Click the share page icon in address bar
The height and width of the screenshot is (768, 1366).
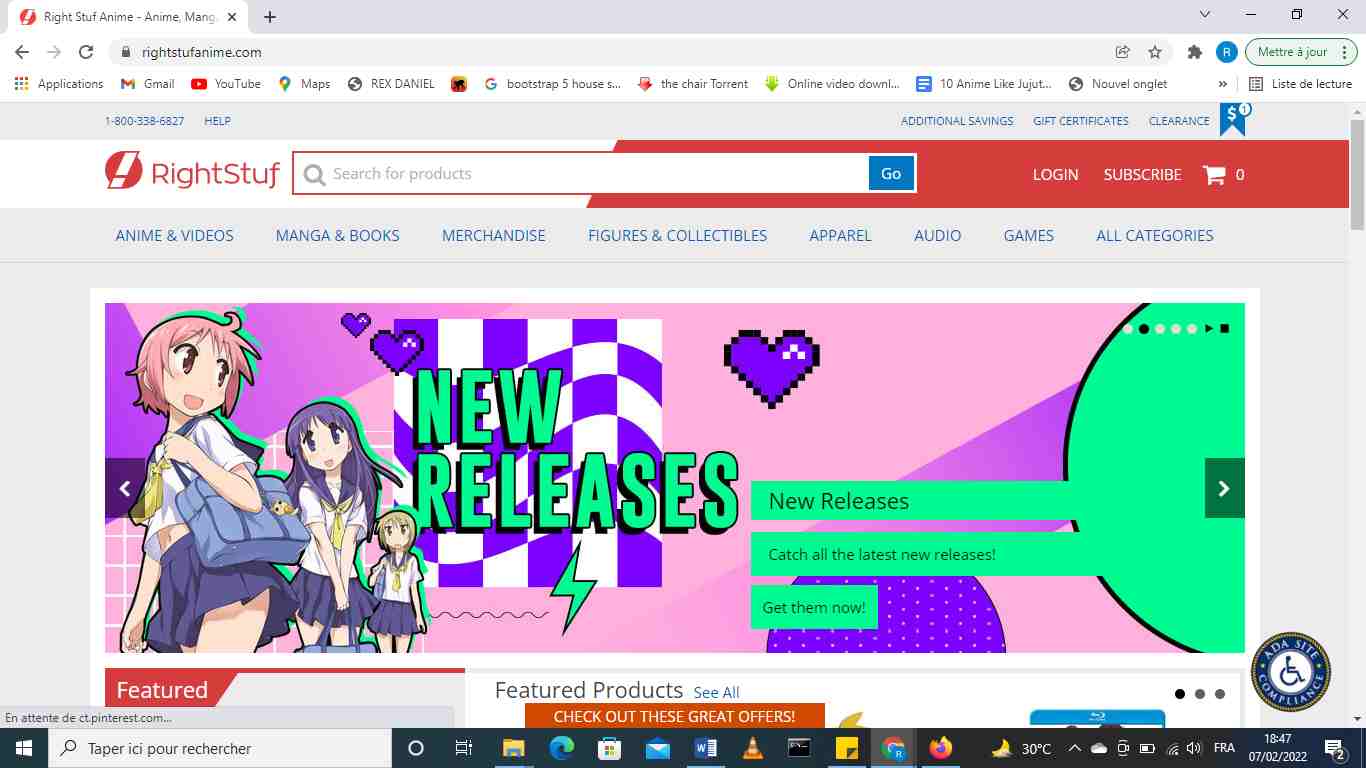[1123, 52]
